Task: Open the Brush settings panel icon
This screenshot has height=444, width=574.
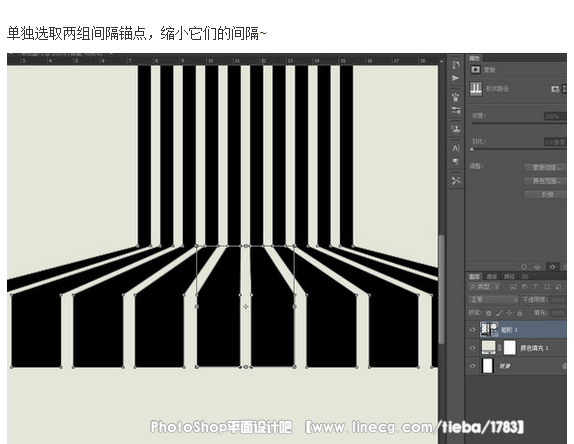Action: click(455, 110)
